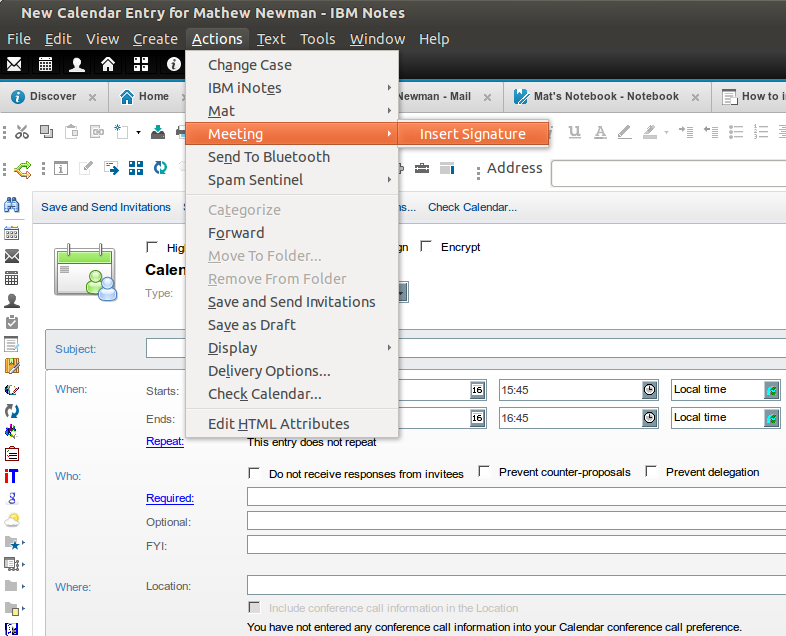The height and width of the screenshot is (636, 786).
Task: Open start Local time zone selector
Action: (x=771, y=390)
